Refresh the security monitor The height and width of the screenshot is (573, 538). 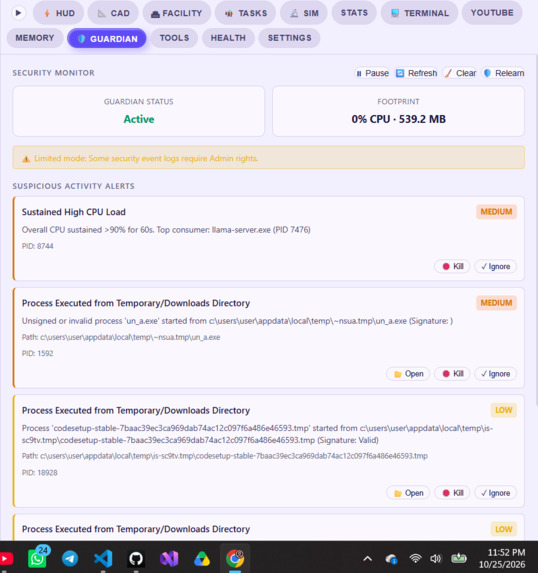pos(416,73)
